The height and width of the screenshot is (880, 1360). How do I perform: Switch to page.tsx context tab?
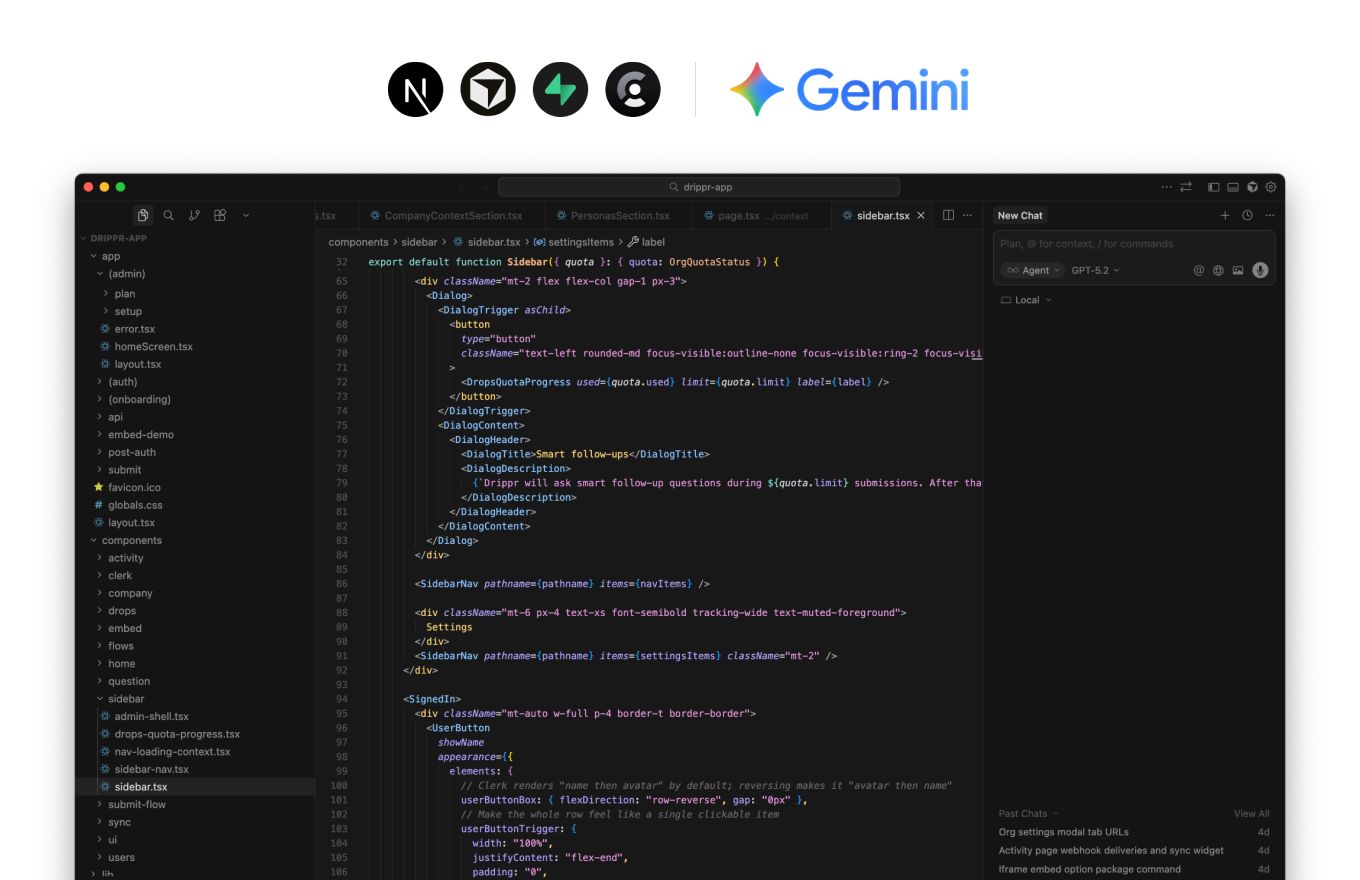pyautogui.click(x=762, y=215)
